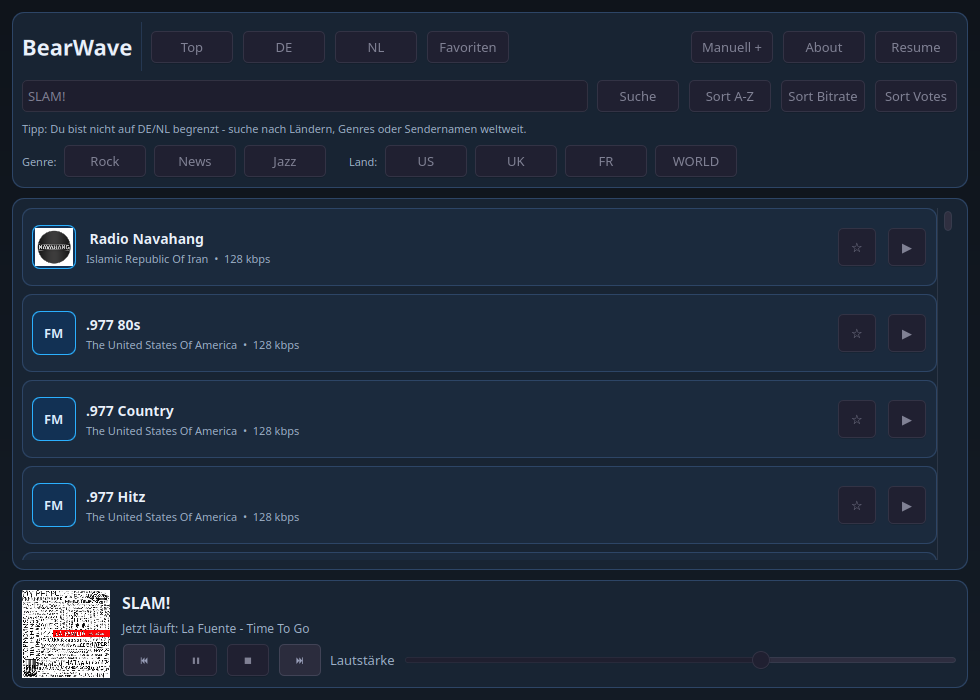980x700 pixels.
Task: Filter by UK country
Action: click(x=516, y=161)
